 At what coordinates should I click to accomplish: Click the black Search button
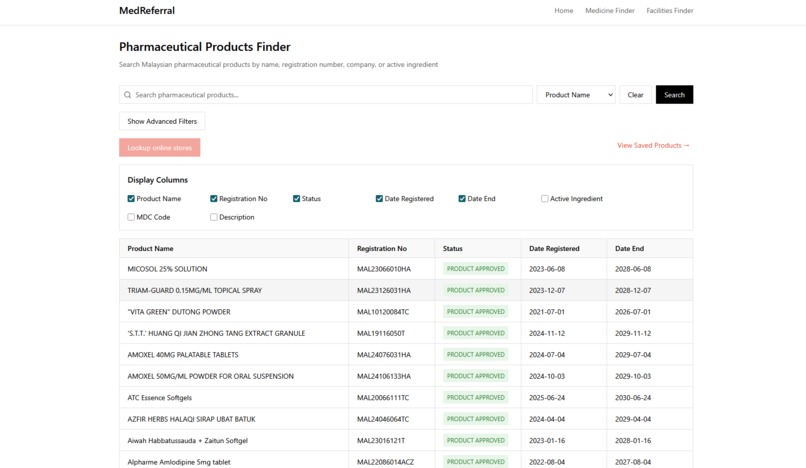click(x=674, y=95)
